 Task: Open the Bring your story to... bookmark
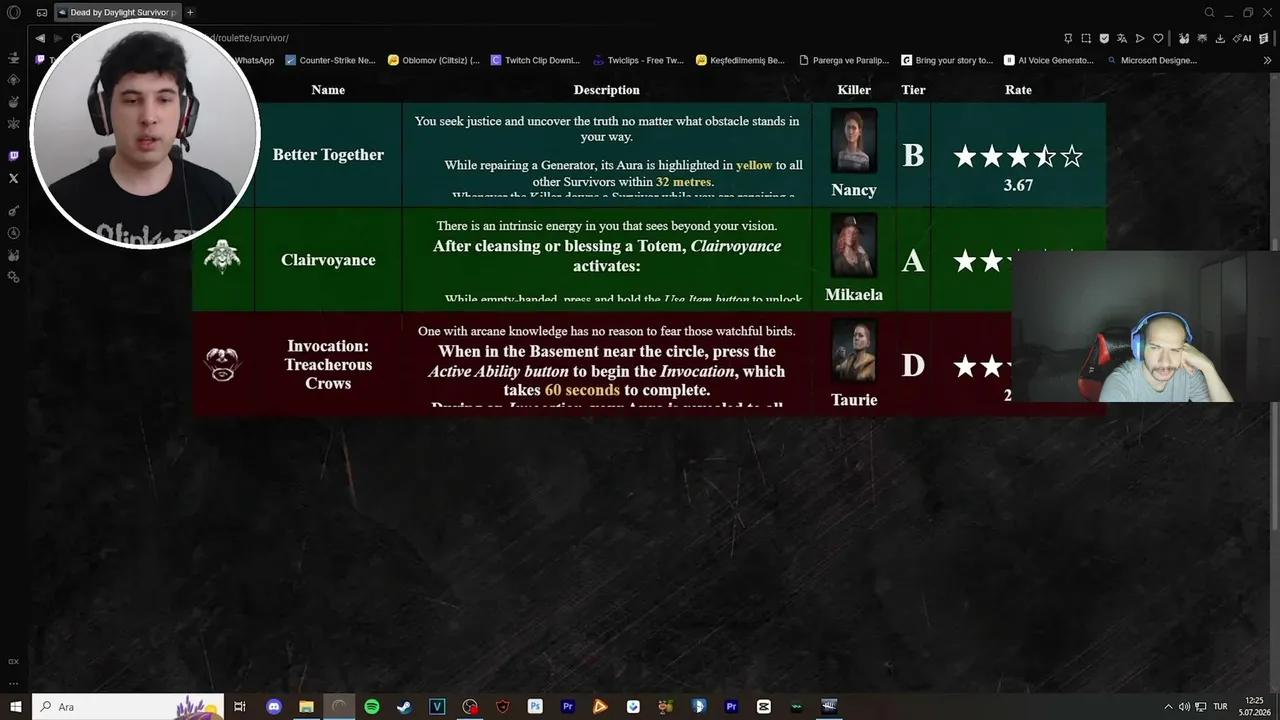[947, 60]
